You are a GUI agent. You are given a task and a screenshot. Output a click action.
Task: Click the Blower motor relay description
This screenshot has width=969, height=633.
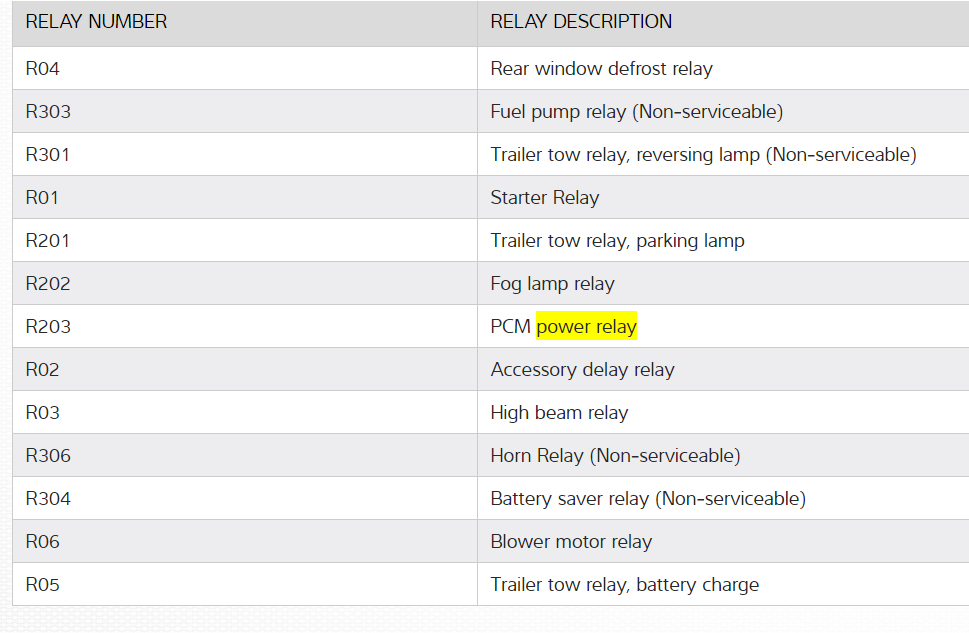571,542
